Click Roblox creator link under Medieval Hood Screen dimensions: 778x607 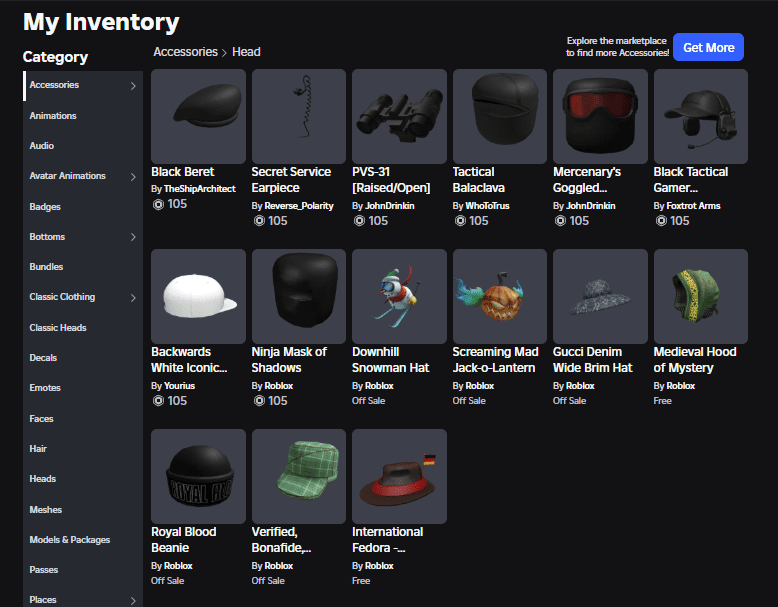[680, 386]
